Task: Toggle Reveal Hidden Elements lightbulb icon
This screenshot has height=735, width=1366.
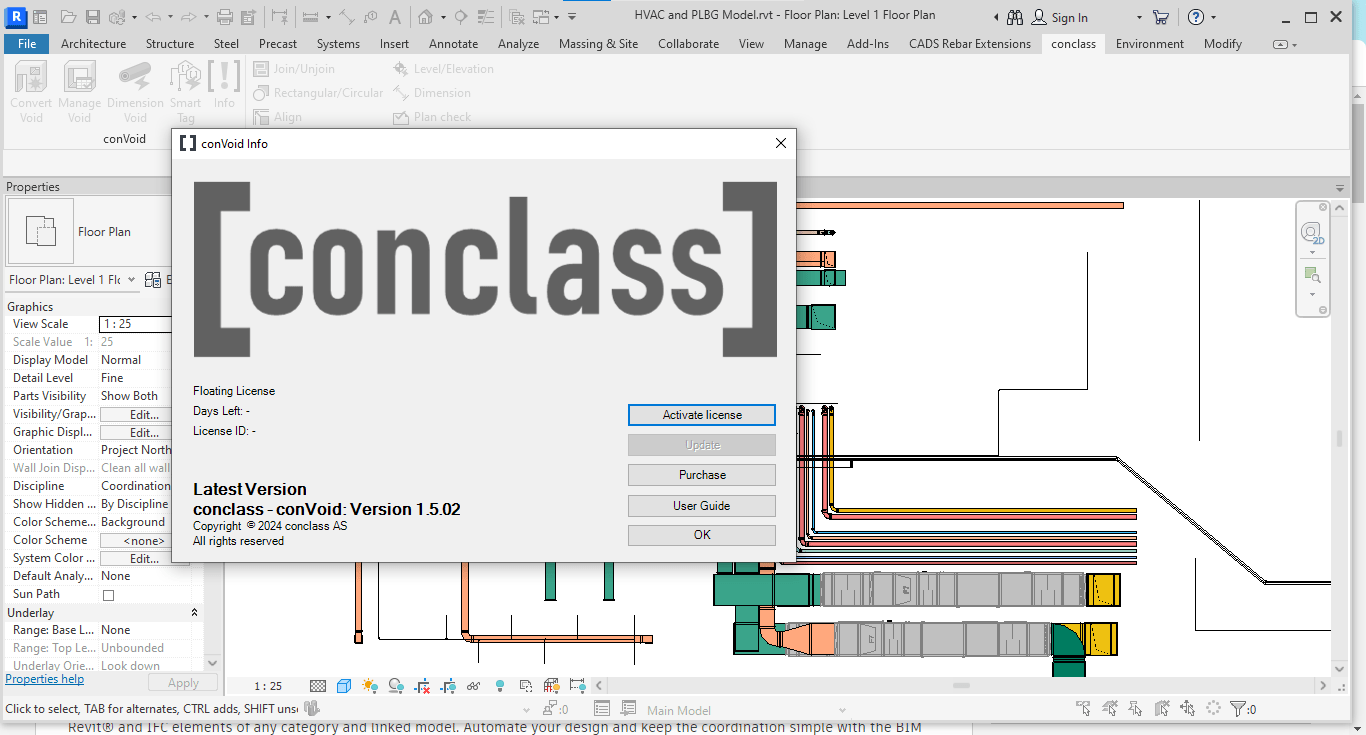Action: point(500,686)
